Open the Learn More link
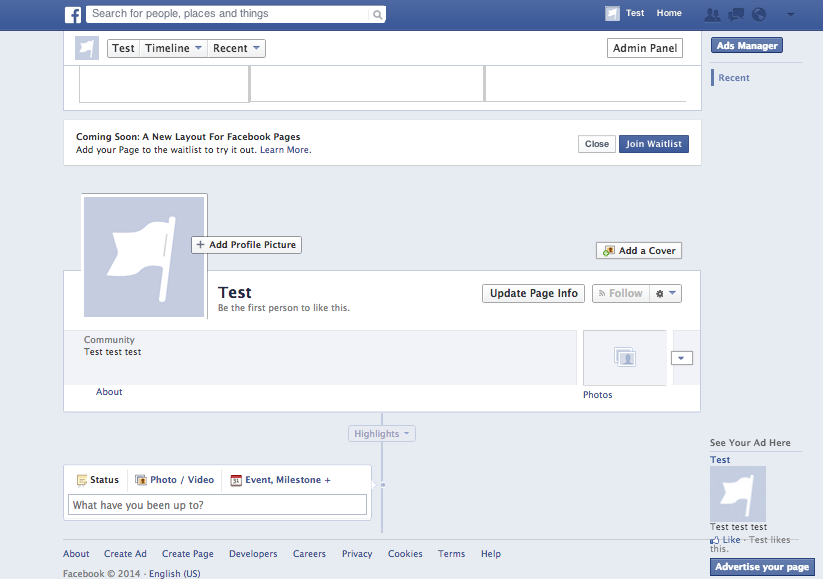 pos(284,150)
